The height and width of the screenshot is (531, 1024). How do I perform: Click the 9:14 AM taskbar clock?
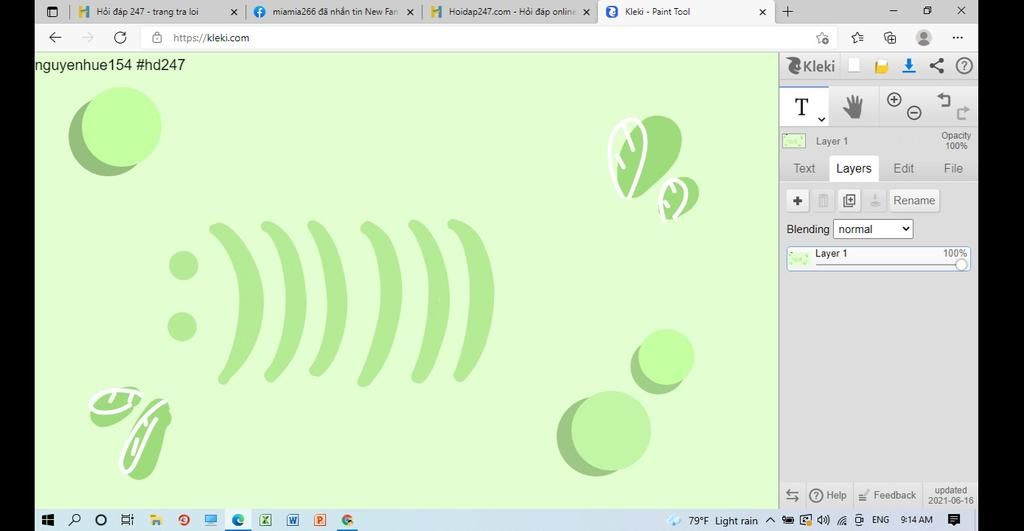pos(916,520)
